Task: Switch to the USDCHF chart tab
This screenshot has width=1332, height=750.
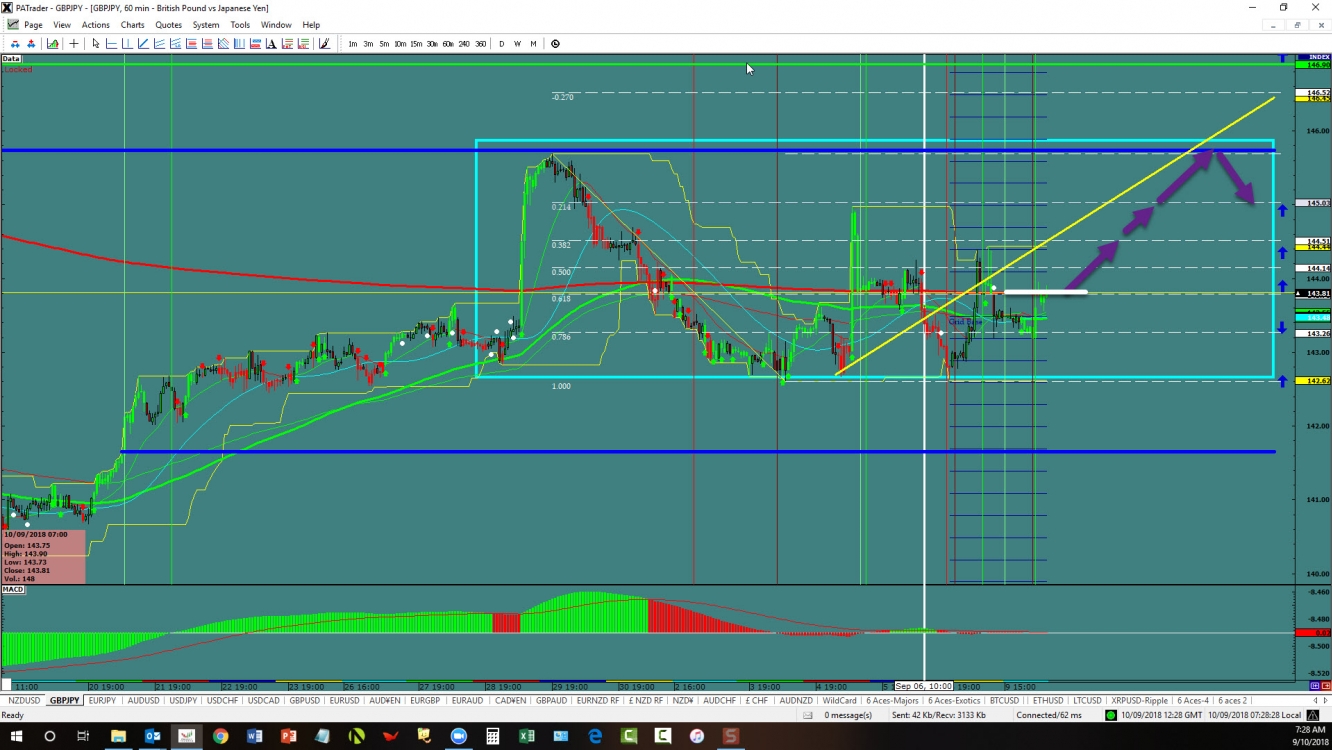Action: (x=222, y=700)
